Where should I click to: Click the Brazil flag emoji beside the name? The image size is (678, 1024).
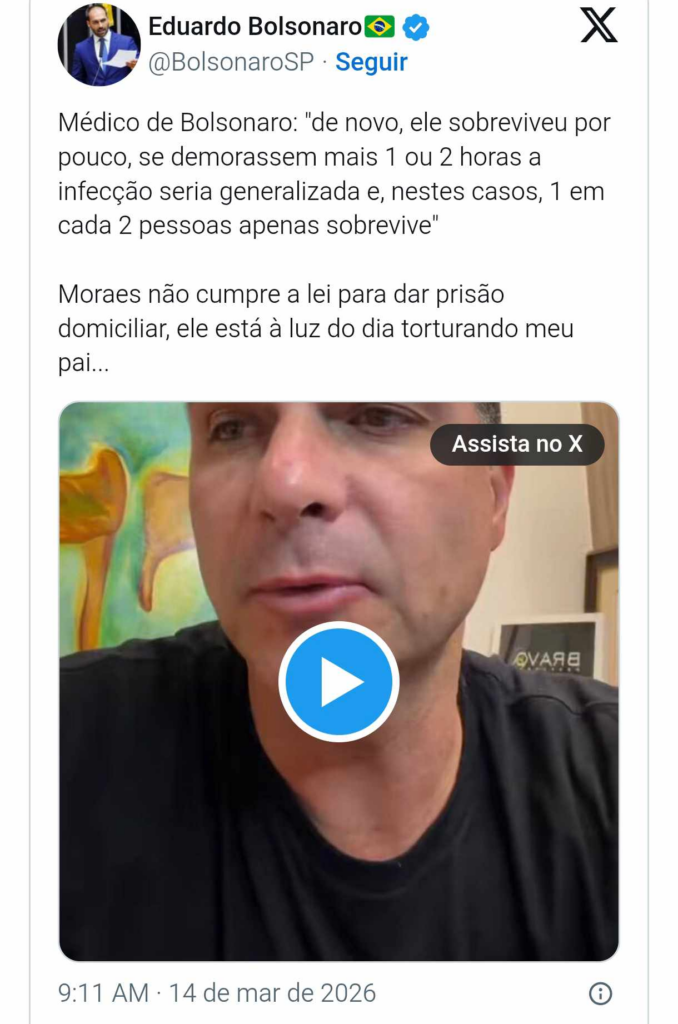379,27
